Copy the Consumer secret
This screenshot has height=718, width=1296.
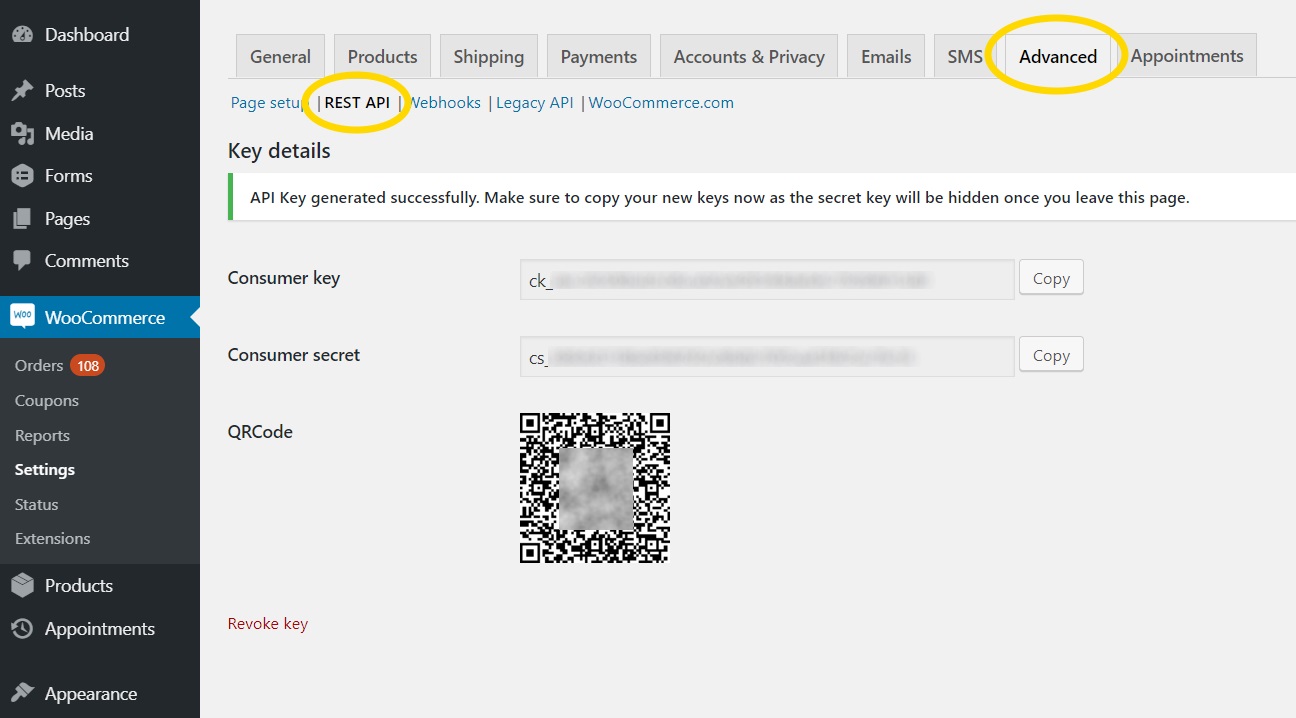coord(1050,354)
